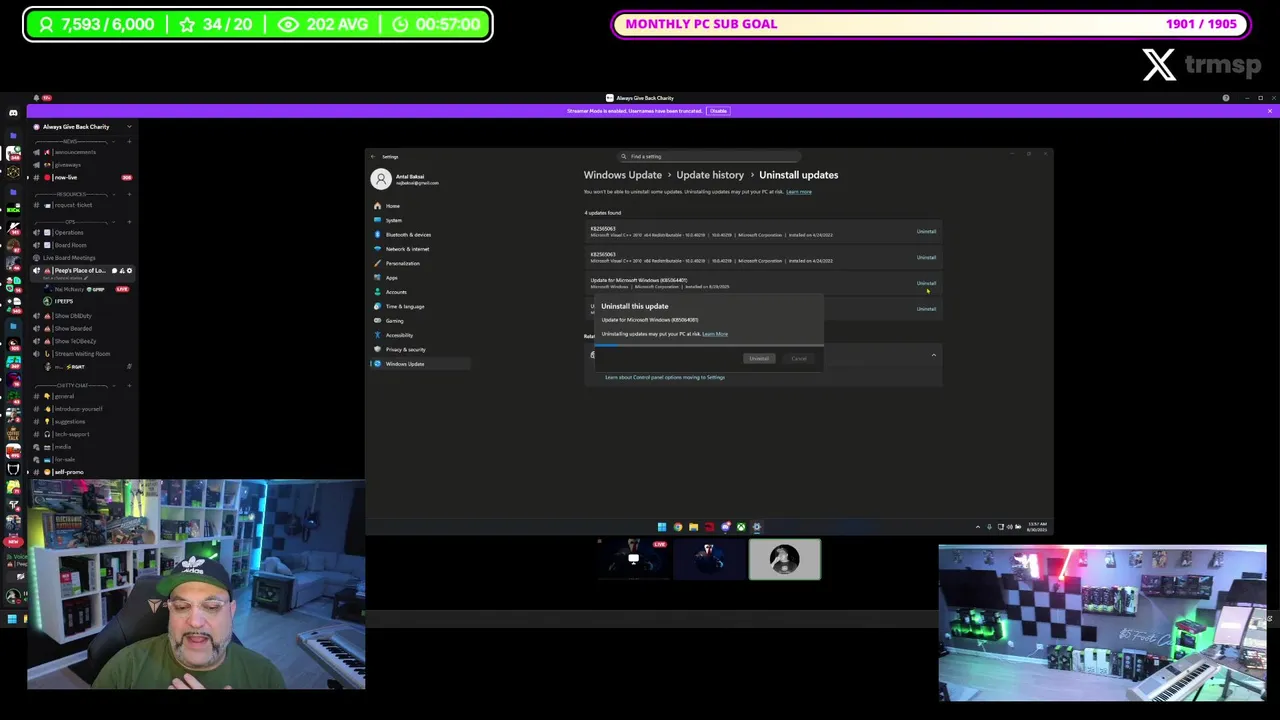Uninstall the fourth listed update
Viewport: 1280px width, 720px height.
click(926, 309)
